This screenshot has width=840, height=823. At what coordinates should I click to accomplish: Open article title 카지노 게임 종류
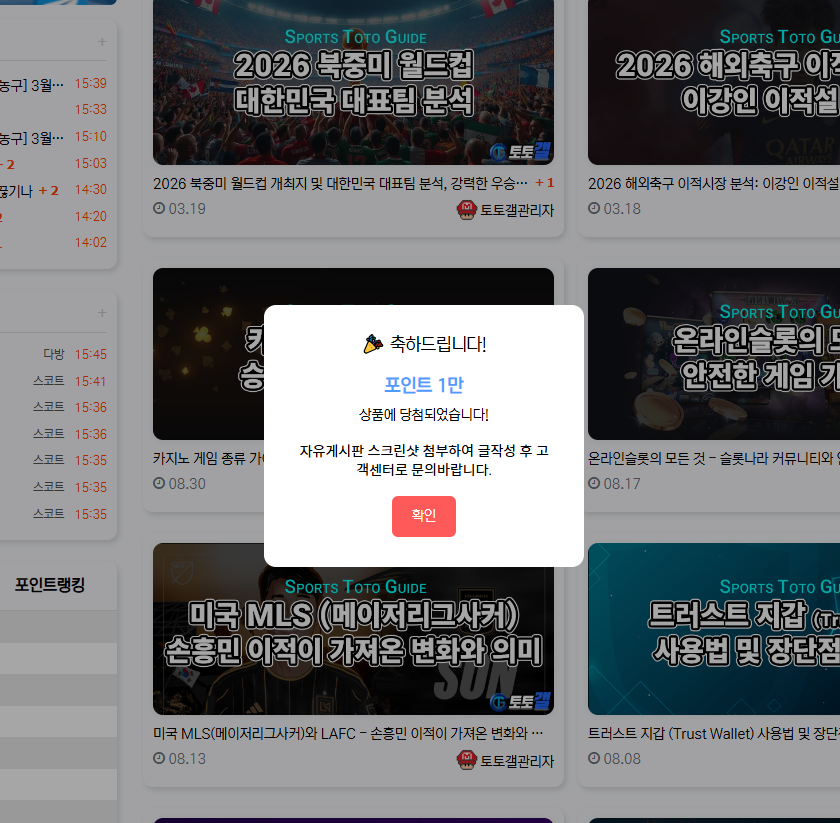click(208, 459)
